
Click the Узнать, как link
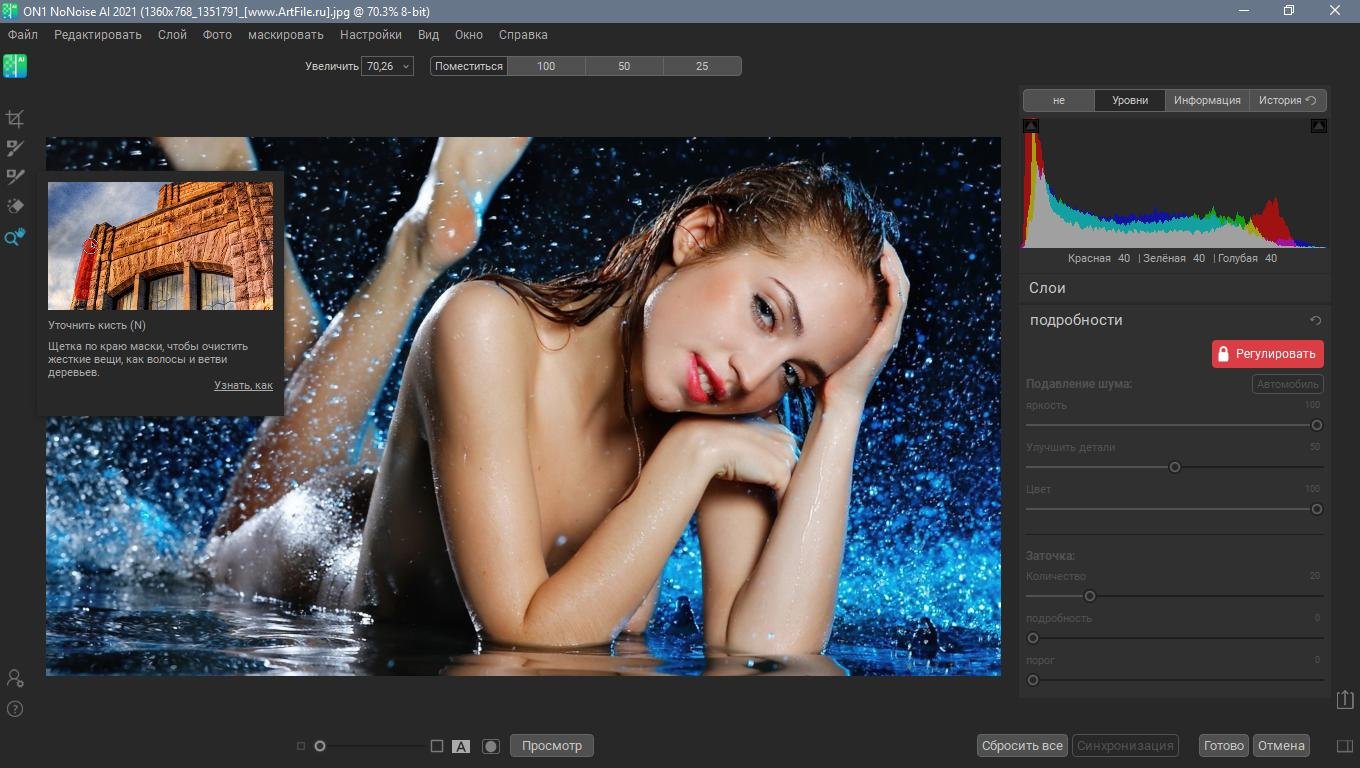coord(243,385)
